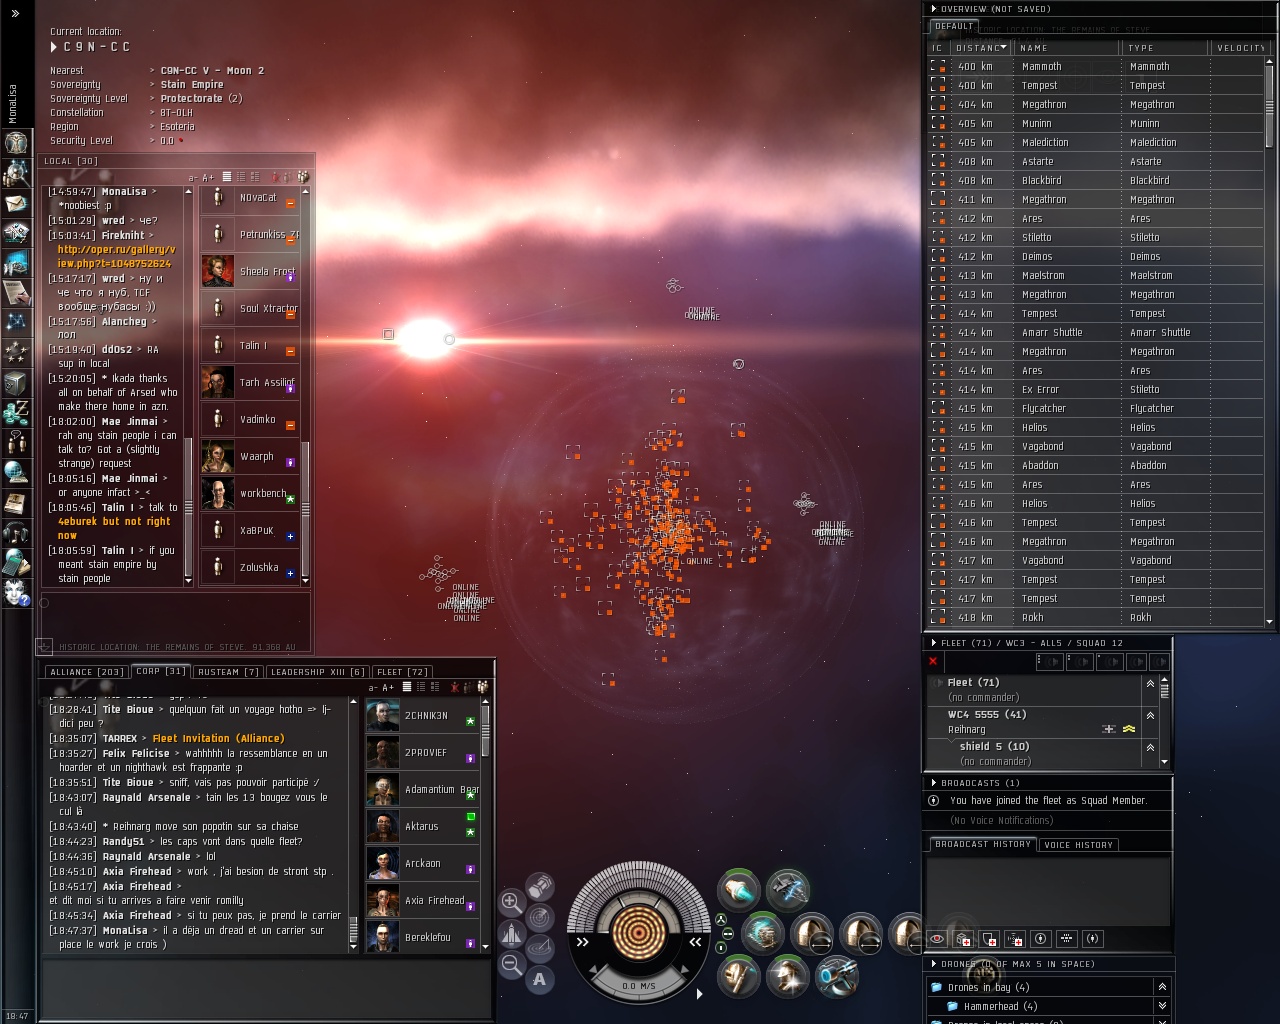
Task: Click the left double-arrow on the HUD
Action: [582, 941]
